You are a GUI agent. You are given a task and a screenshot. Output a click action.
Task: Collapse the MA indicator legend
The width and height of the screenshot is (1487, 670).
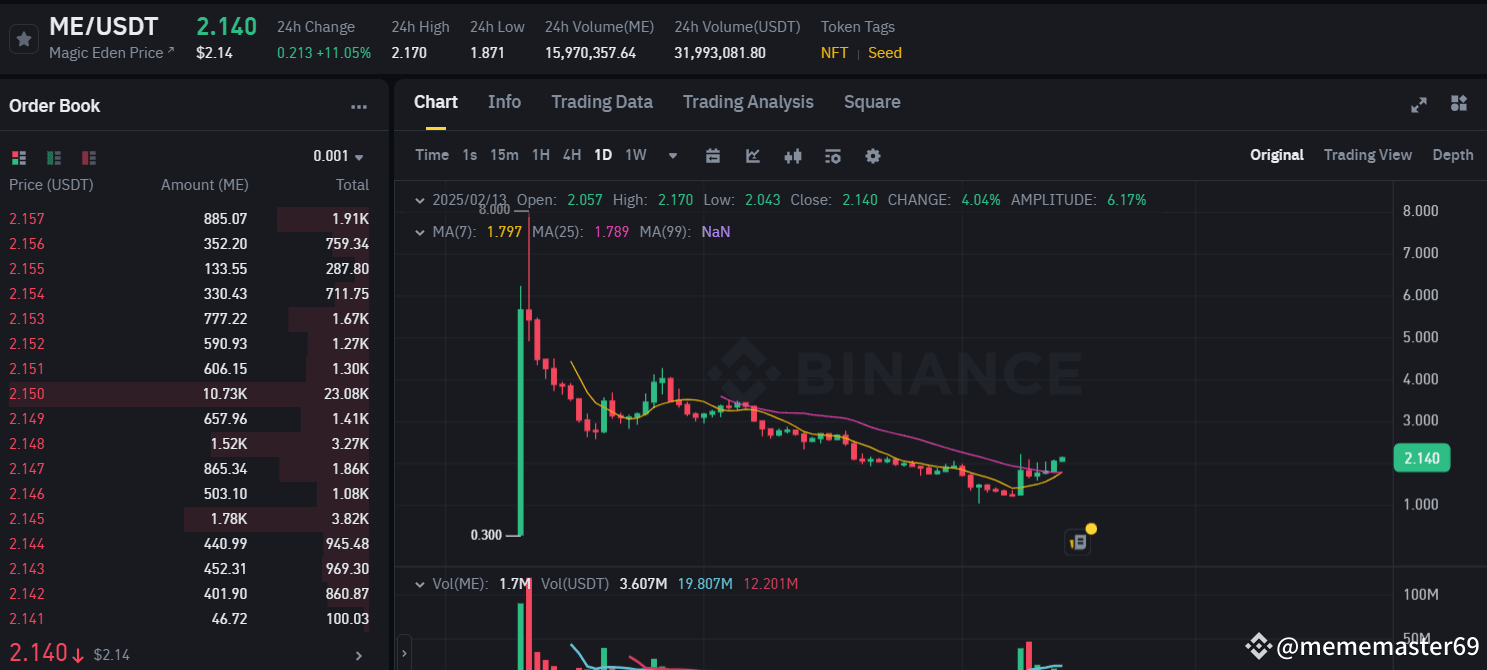[x=420, y=232]
